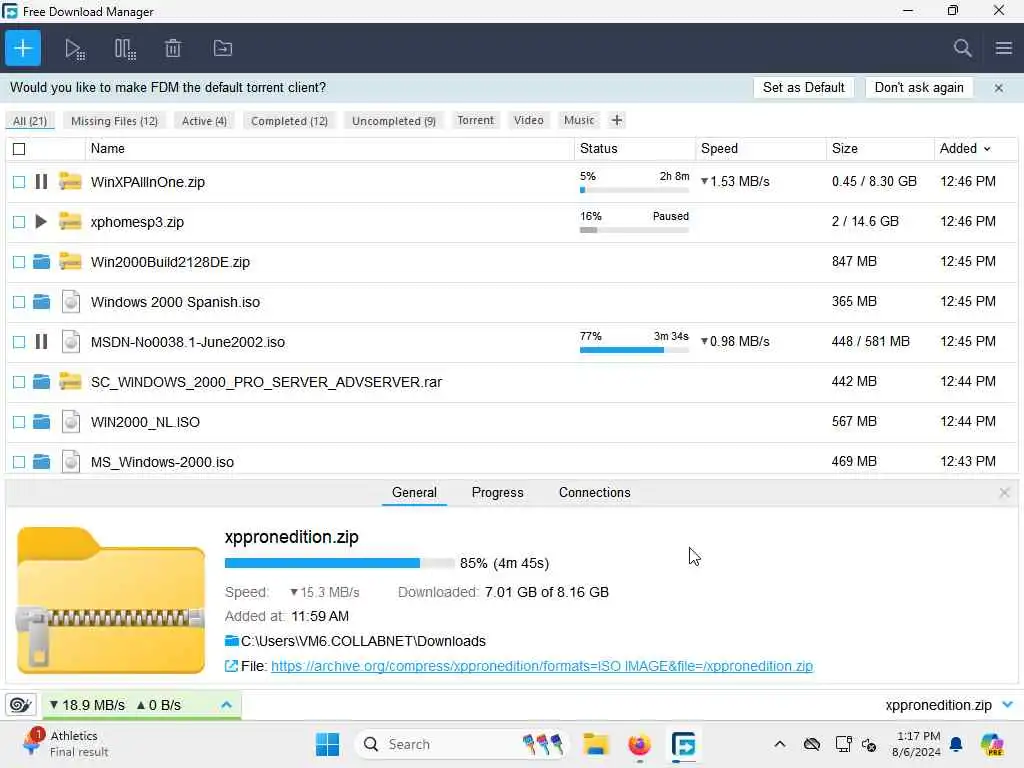Select the General details tab
Screen dimensions: 1024x768
pyautogui.click(x=414, y=492)
